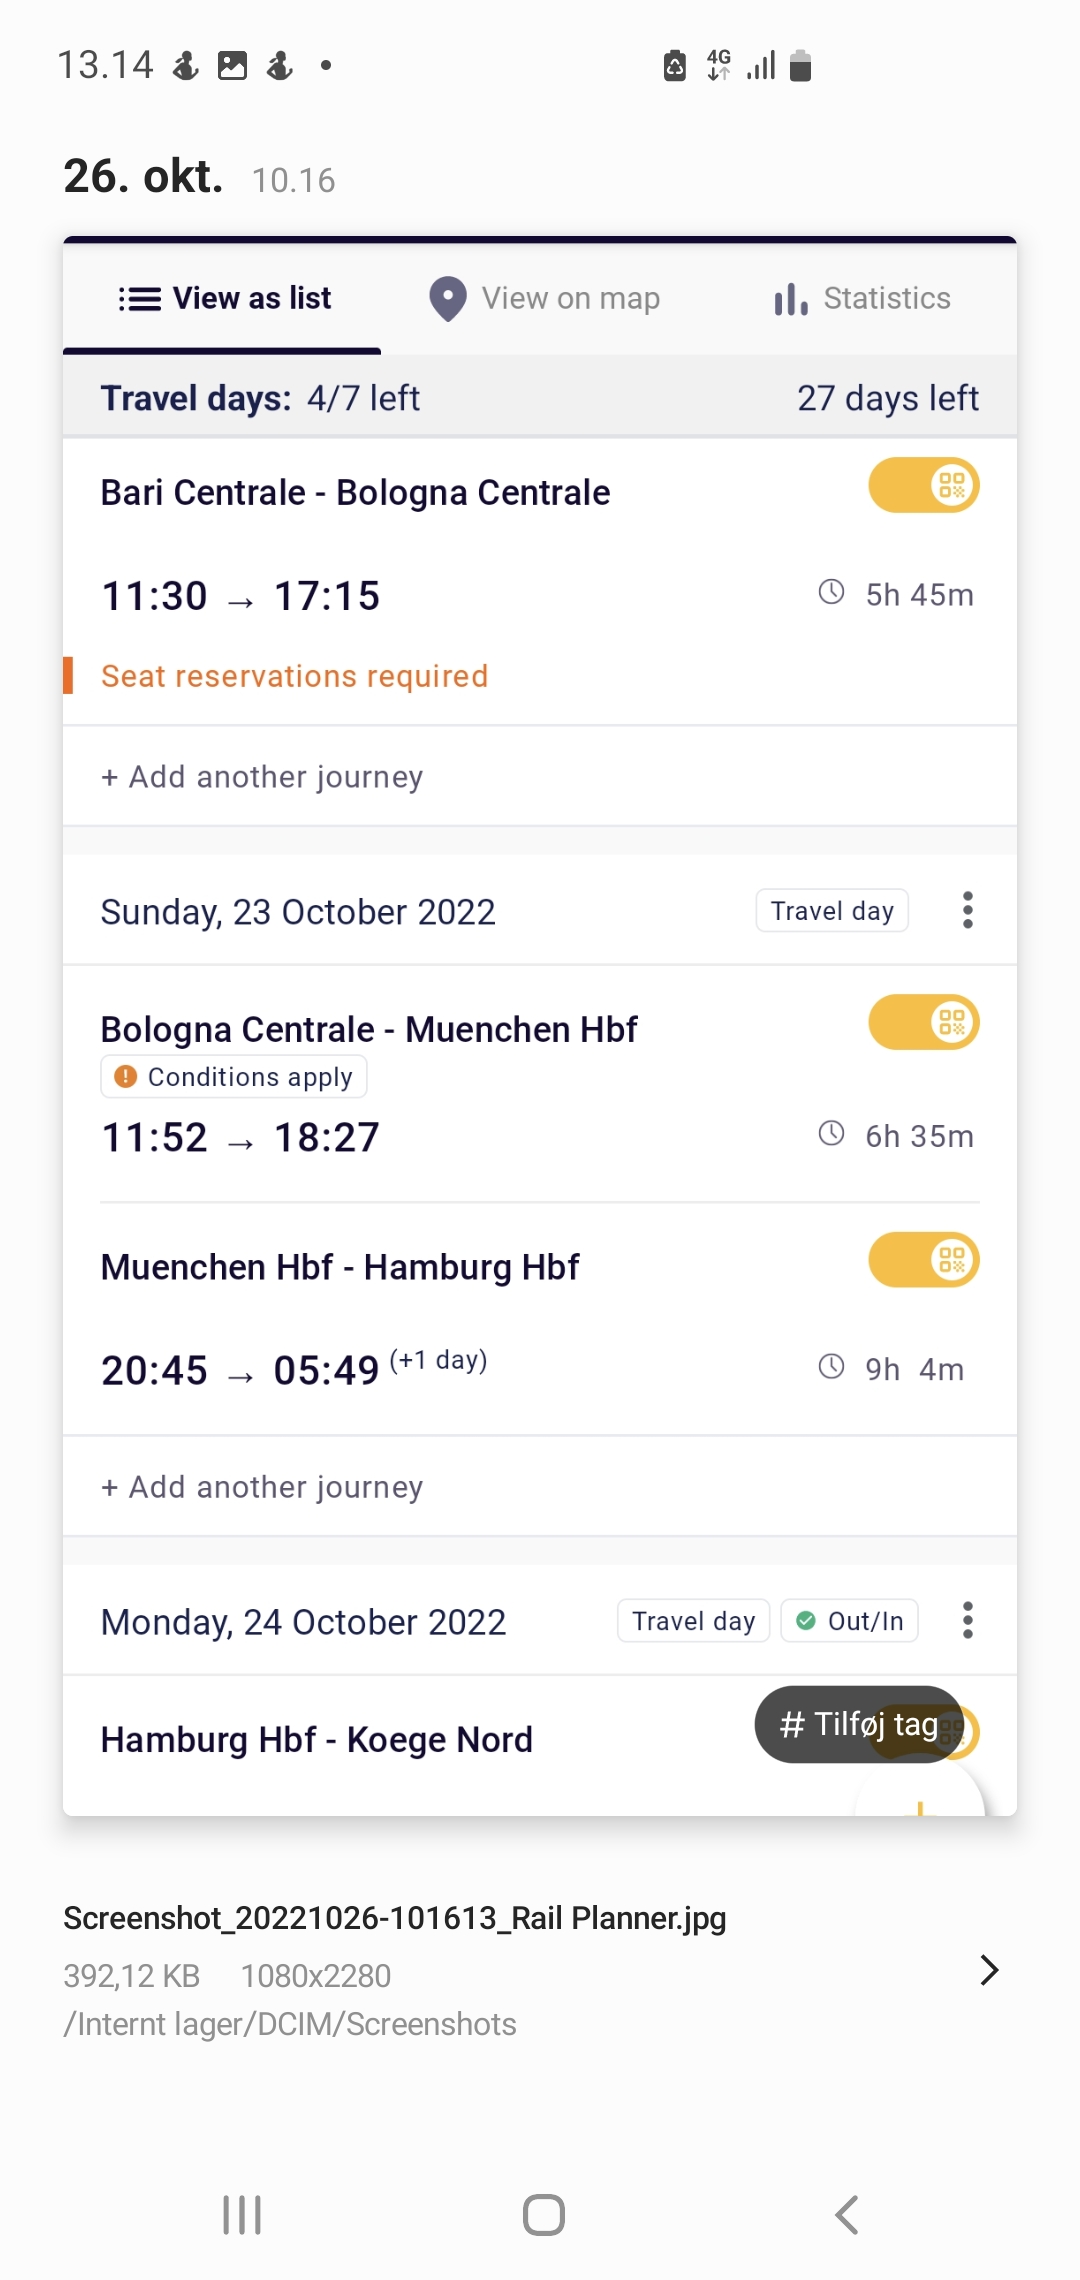Viewport: 1080px width, 2280px height.
Task: Toggle Muenchen Hbf - Hamburg Hbf journey switch
Action: click(x=924, y=1260)
